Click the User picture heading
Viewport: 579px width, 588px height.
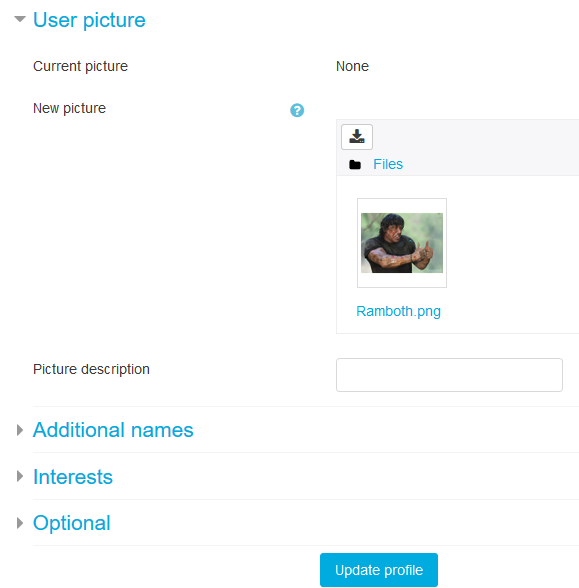click(89, 20)
